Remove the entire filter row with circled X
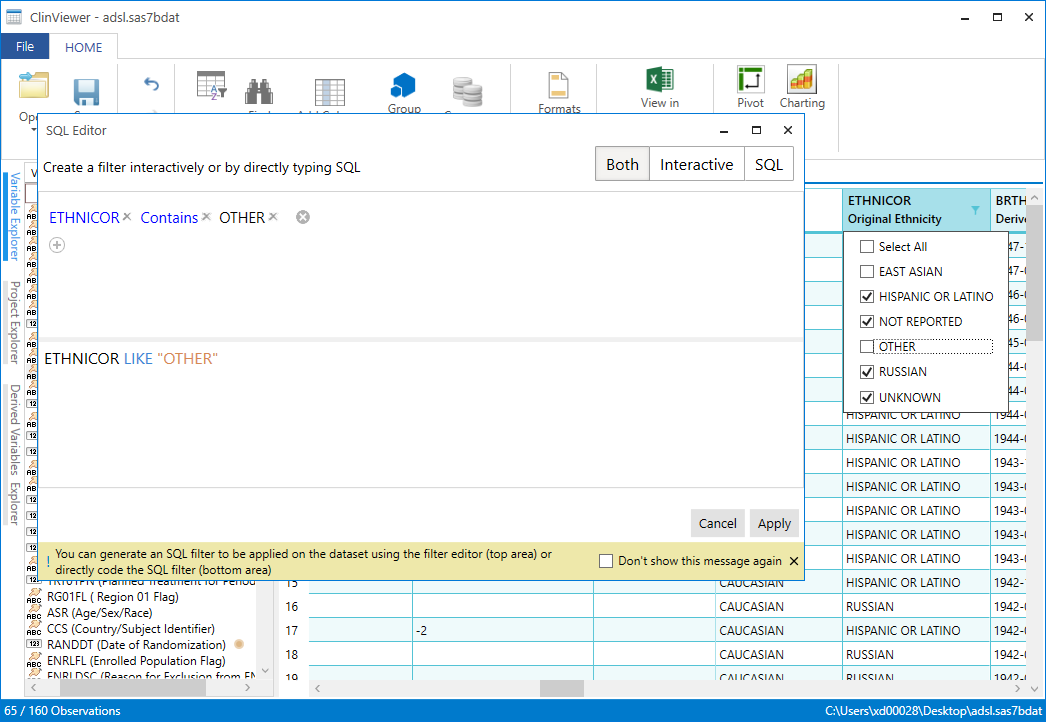Image resolution: width=1046 pixels, height=722 pixels. click(303, 217)
